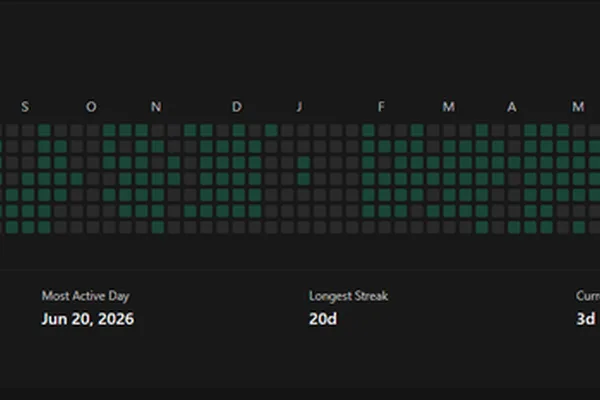Click the J month label for January

click(300, 106)
